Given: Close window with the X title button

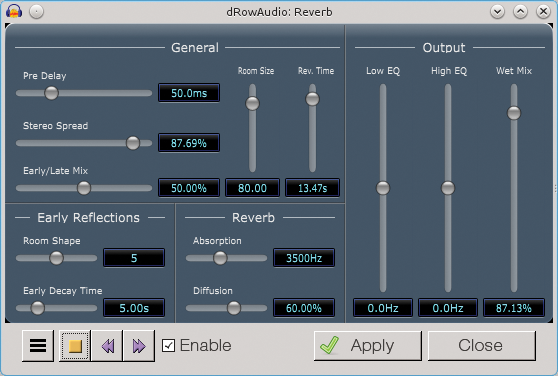Looking at the screenshot, I should tap(543, 12).
